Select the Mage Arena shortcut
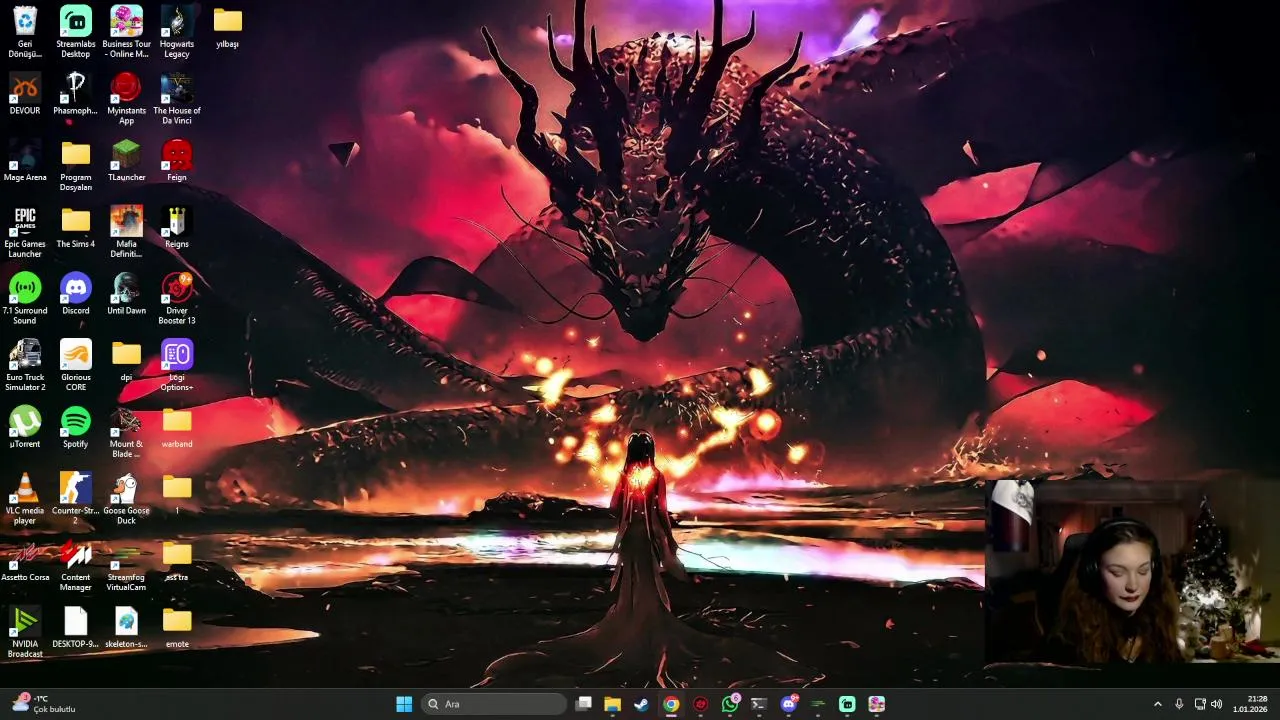 25,160
